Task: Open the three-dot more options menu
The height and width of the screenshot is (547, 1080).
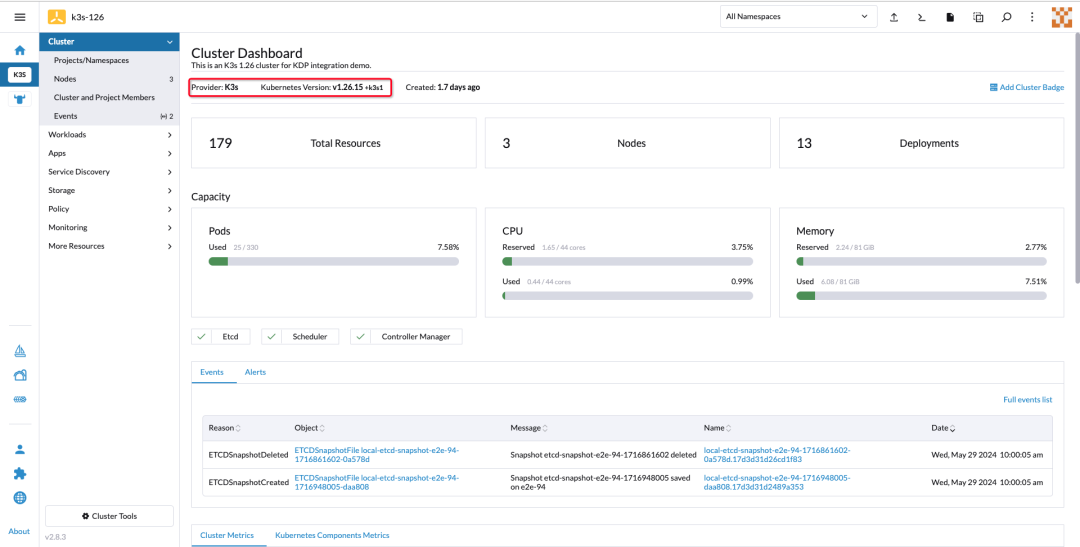Action: pos(1032,17)
